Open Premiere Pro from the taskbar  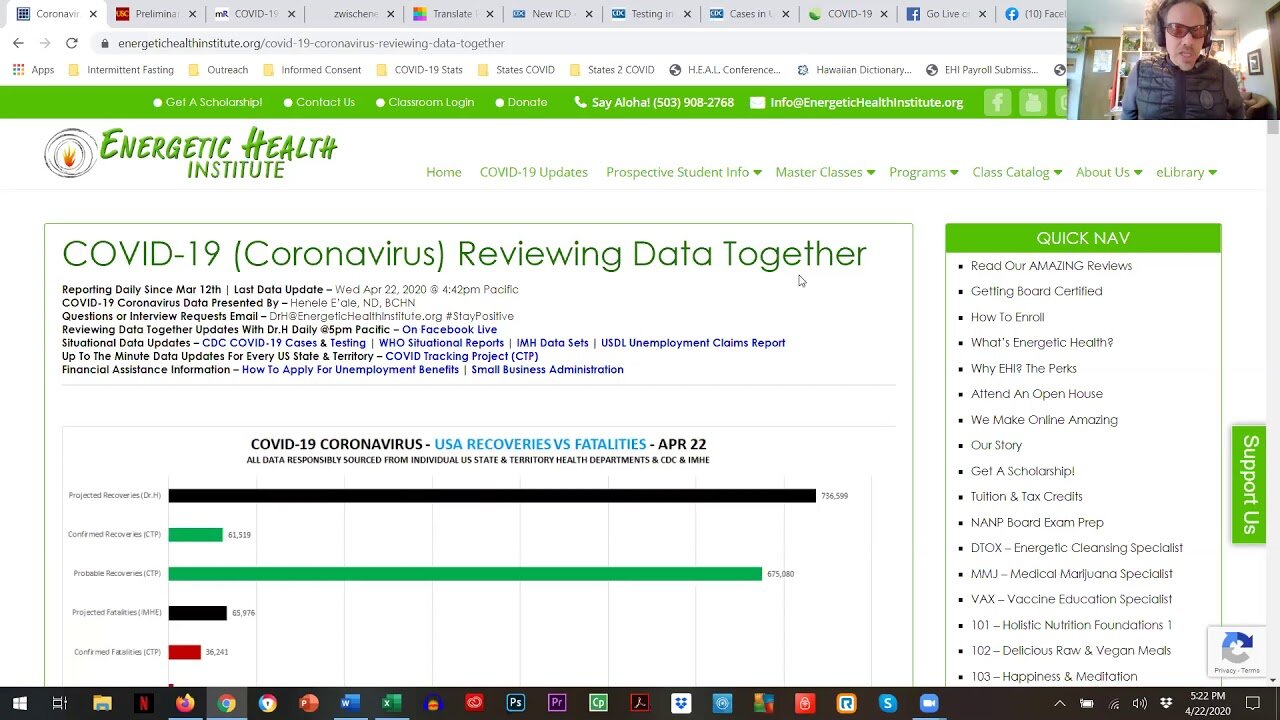point(557,703)
